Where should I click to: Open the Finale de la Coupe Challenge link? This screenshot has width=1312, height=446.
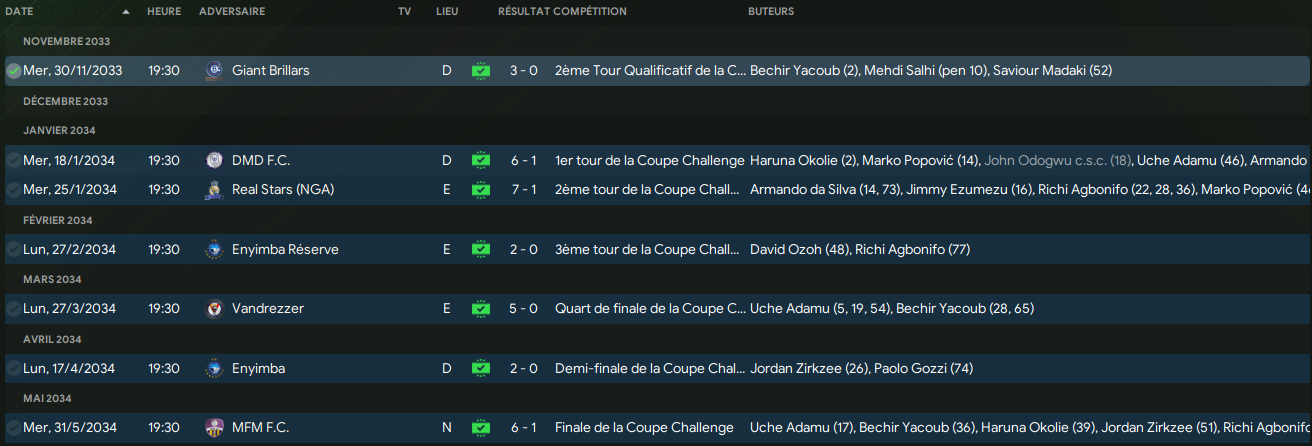pyautogui.click(x=644, y=427)
